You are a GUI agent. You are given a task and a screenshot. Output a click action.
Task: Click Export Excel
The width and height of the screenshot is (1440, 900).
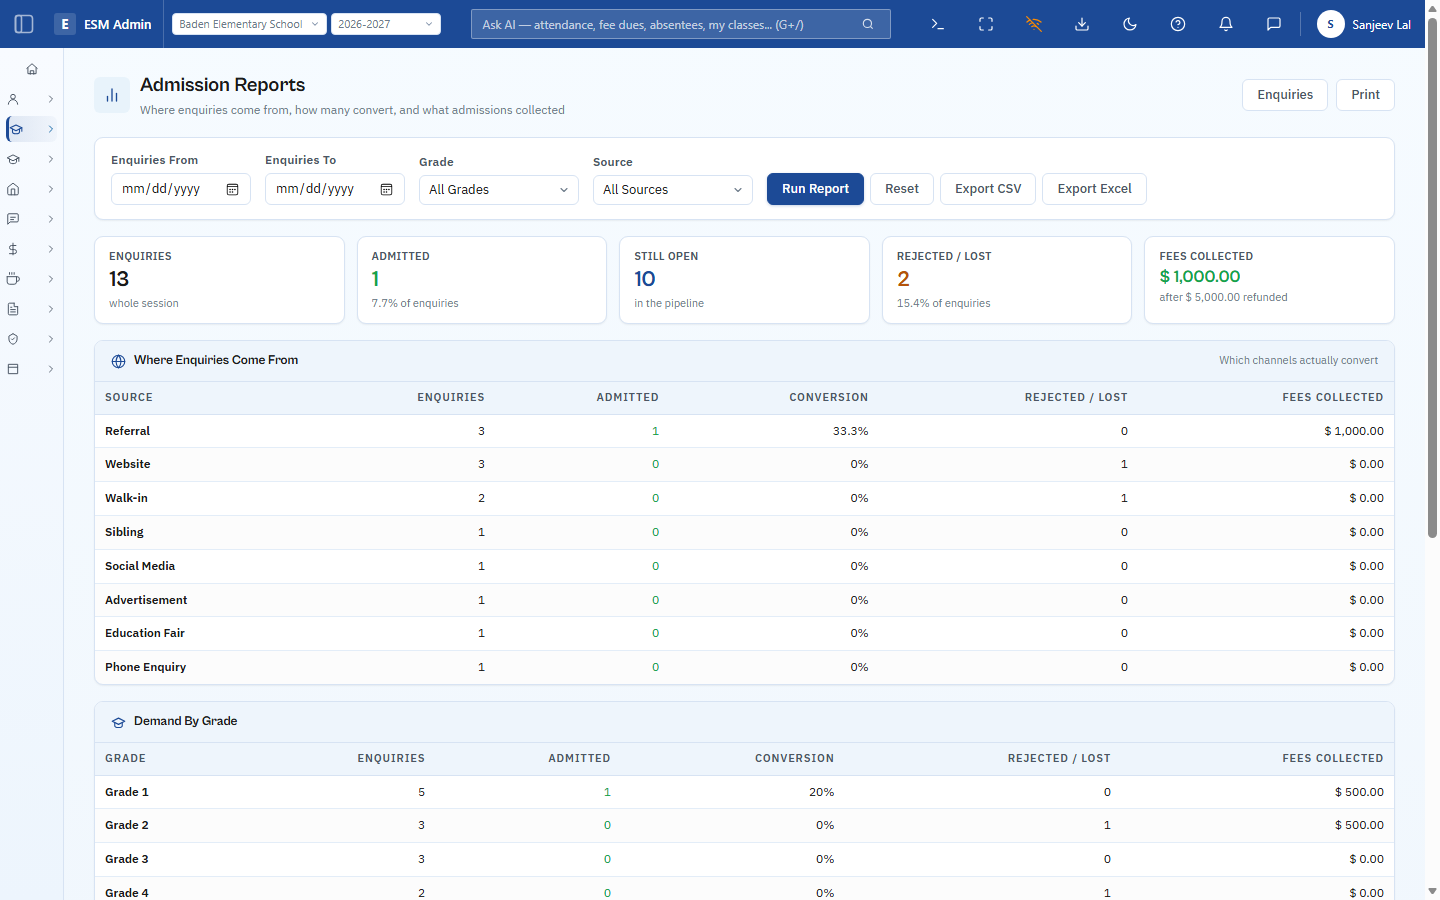tap(1094, 189)
